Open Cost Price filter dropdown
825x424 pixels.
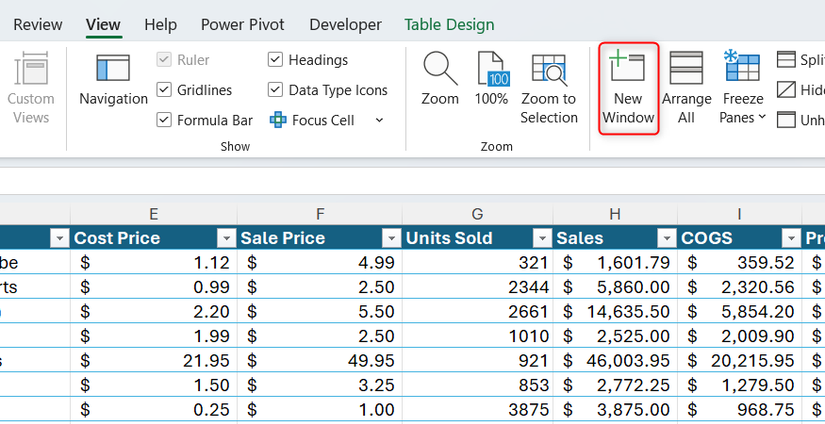point(226,239)
